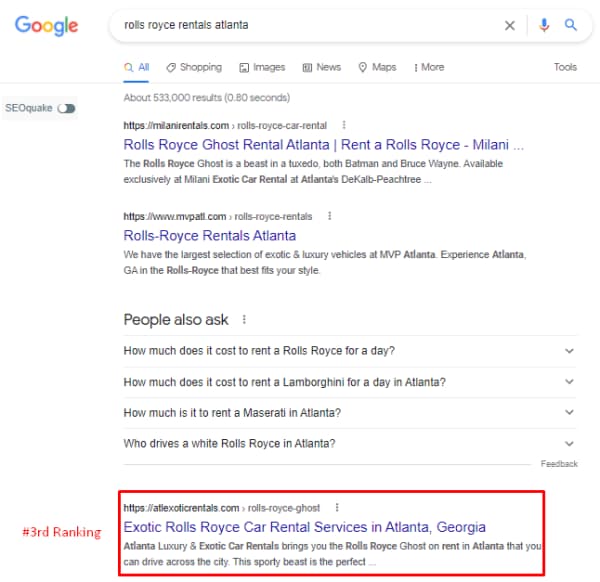Screen dimensions: 600x582
Task: Expand 'rent a Lamborghini for a day in Atlanta' question
Action: (350, 382)
